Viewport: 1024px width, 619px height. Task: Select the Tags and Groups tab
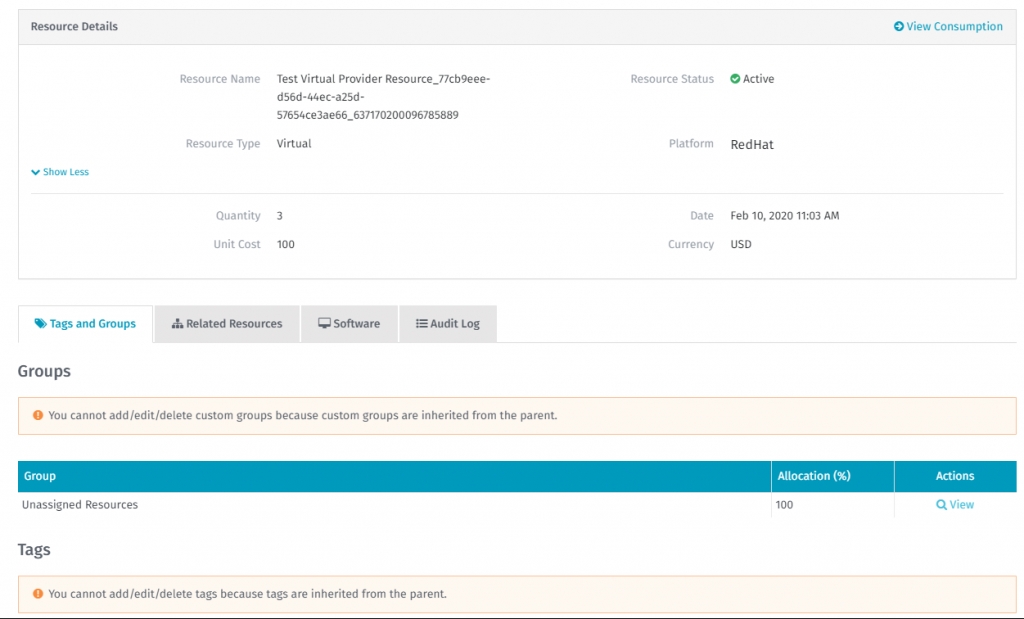pos(85,324)
